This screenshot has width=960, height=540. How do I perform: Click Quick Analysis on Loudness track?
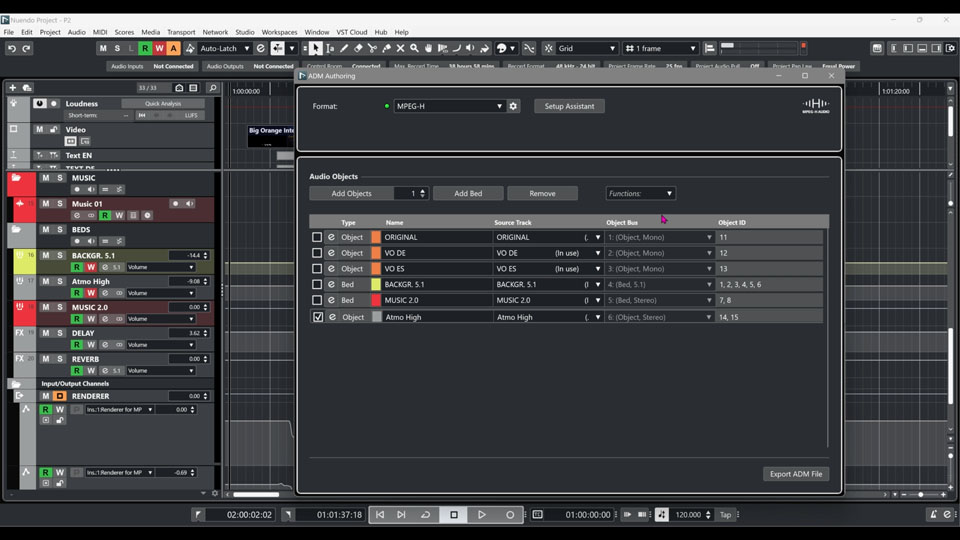tap(163, 103)
